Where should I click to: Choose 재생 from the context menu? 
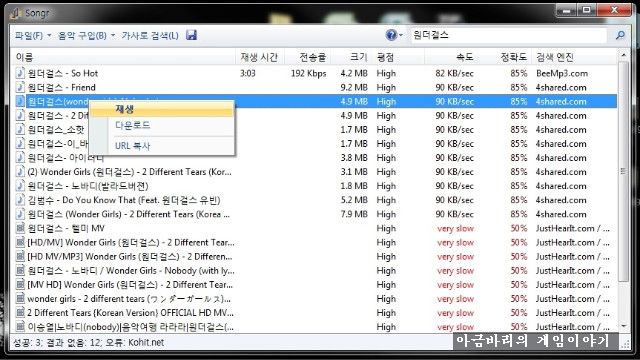pyautogui.click(x=162, y=109)
